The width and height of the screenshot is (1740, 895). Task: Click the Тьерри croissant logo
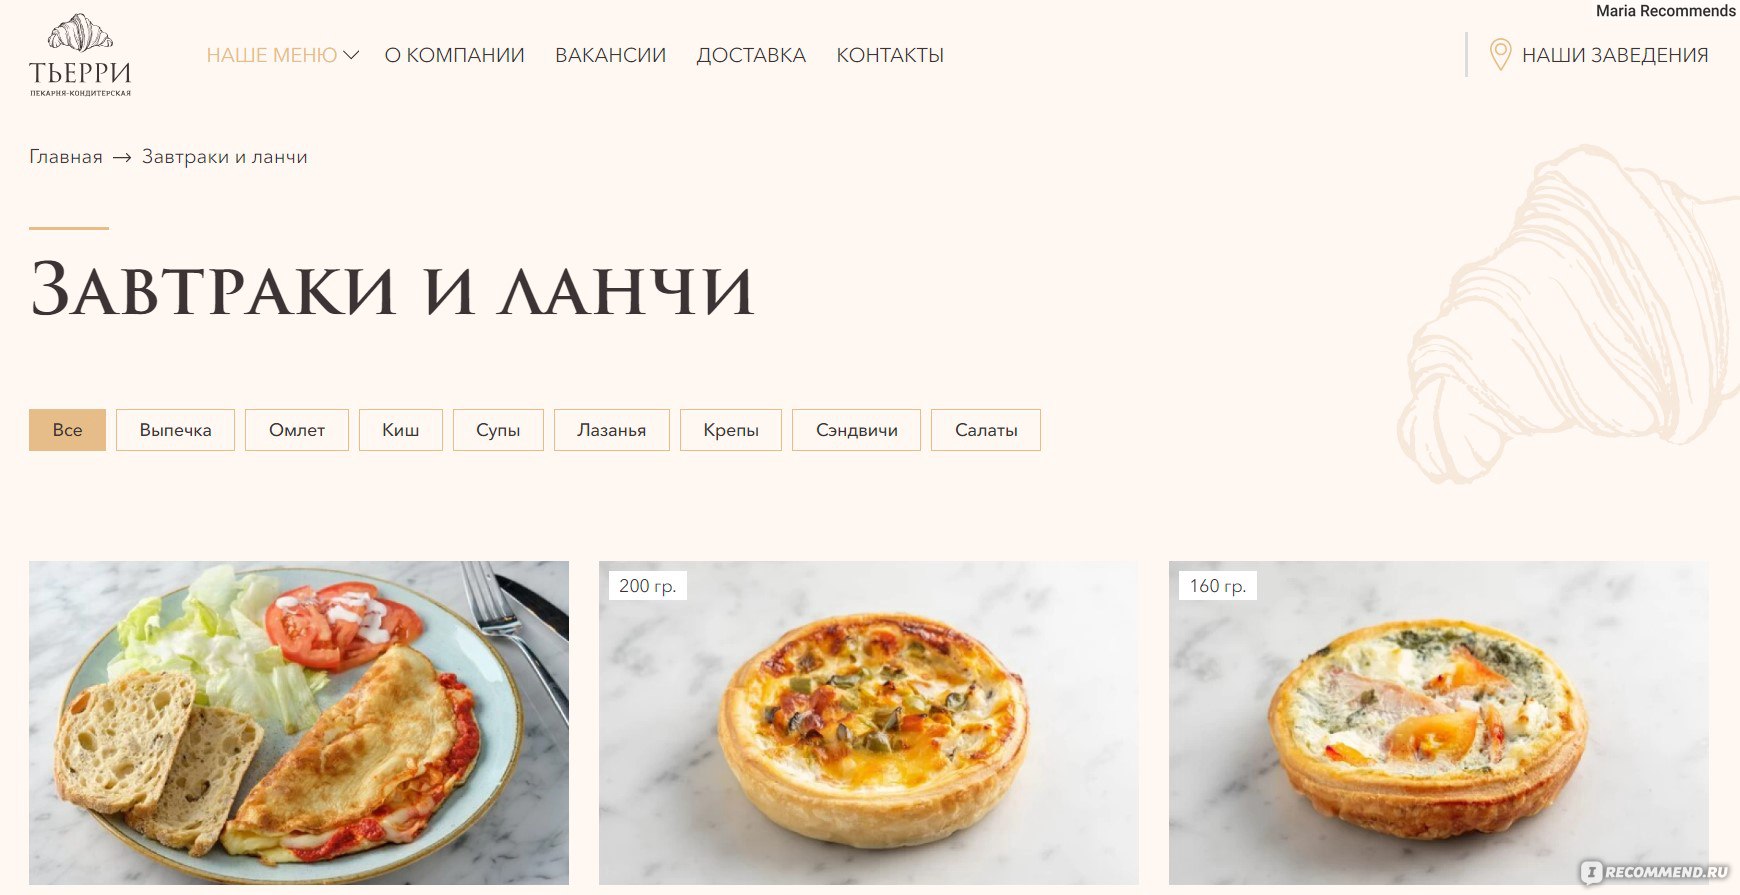pyautogui.click(x=80, y=55)
